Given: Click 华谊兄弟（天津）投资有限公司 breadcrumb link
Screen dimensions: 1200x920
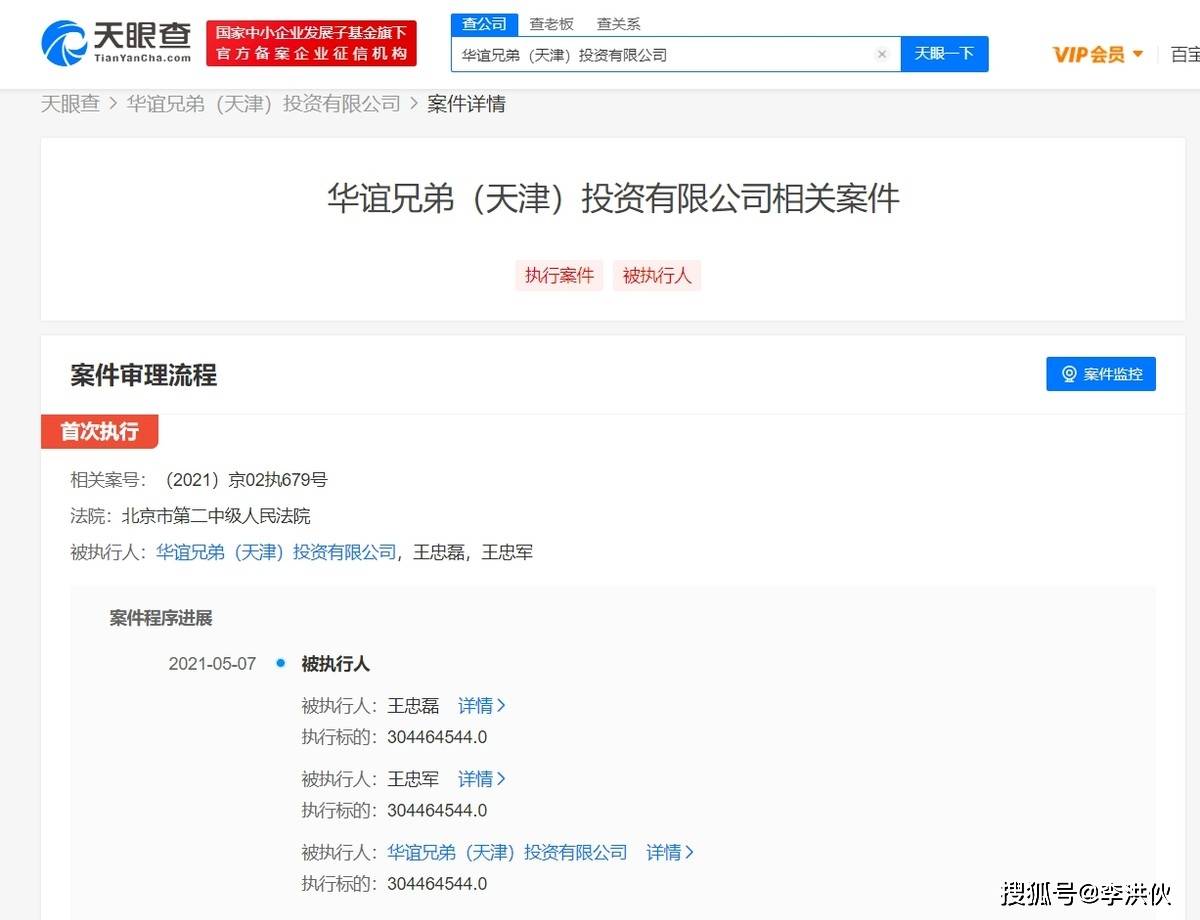Looking at the screenshot, I should [263, 104].
